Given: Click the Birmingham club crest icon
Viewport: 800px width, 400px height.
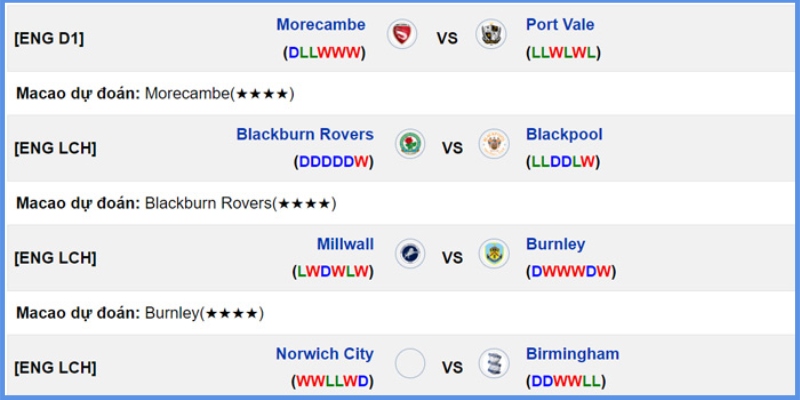Looking at the screenshot, I should (494, 363).
